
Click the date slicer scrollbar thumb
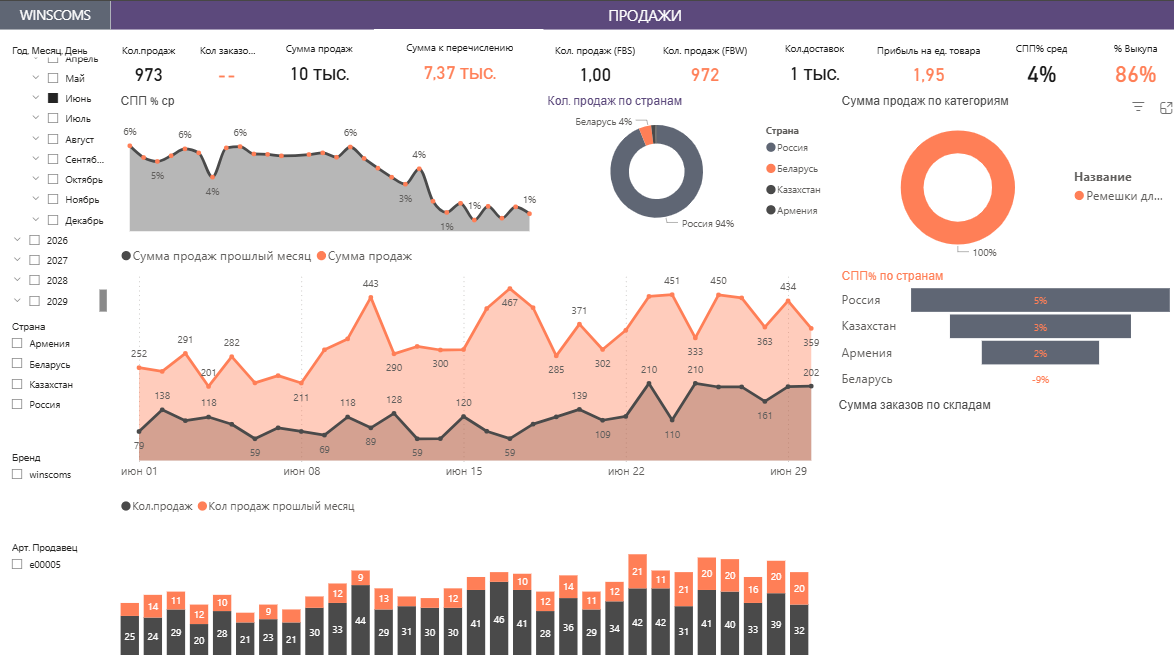103,300
